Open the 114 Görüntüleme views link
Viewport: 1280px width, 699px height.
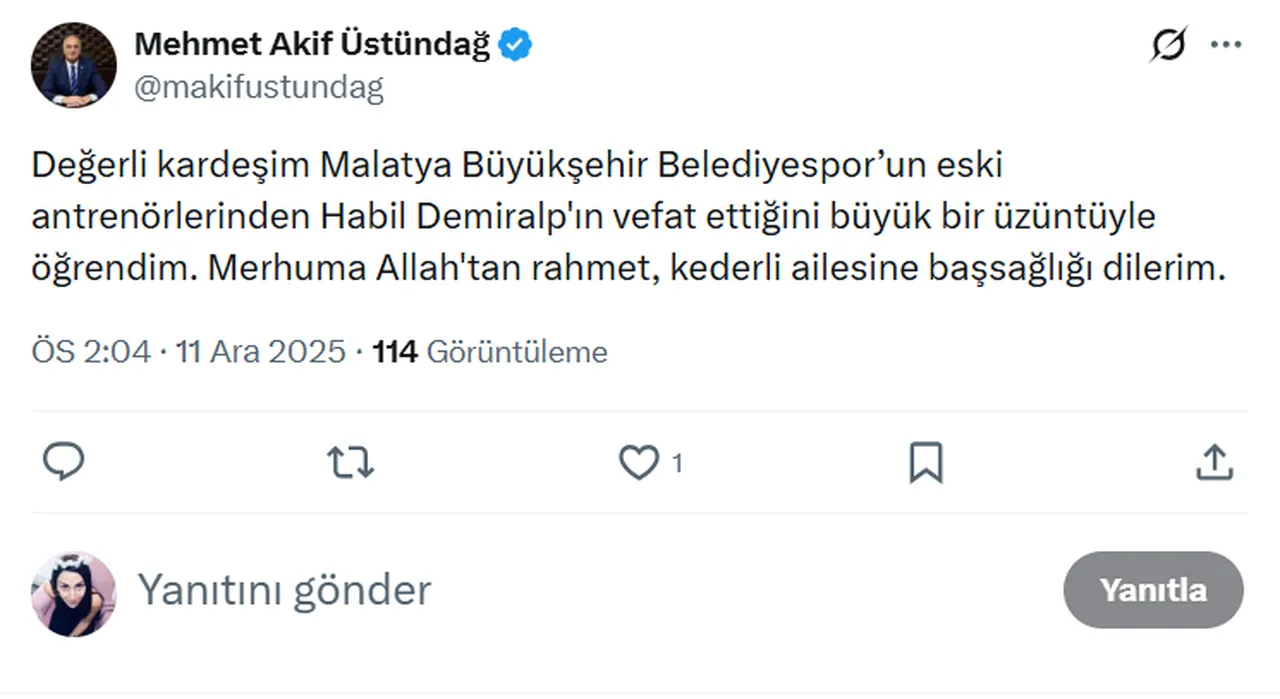click(x=488, y=352)
